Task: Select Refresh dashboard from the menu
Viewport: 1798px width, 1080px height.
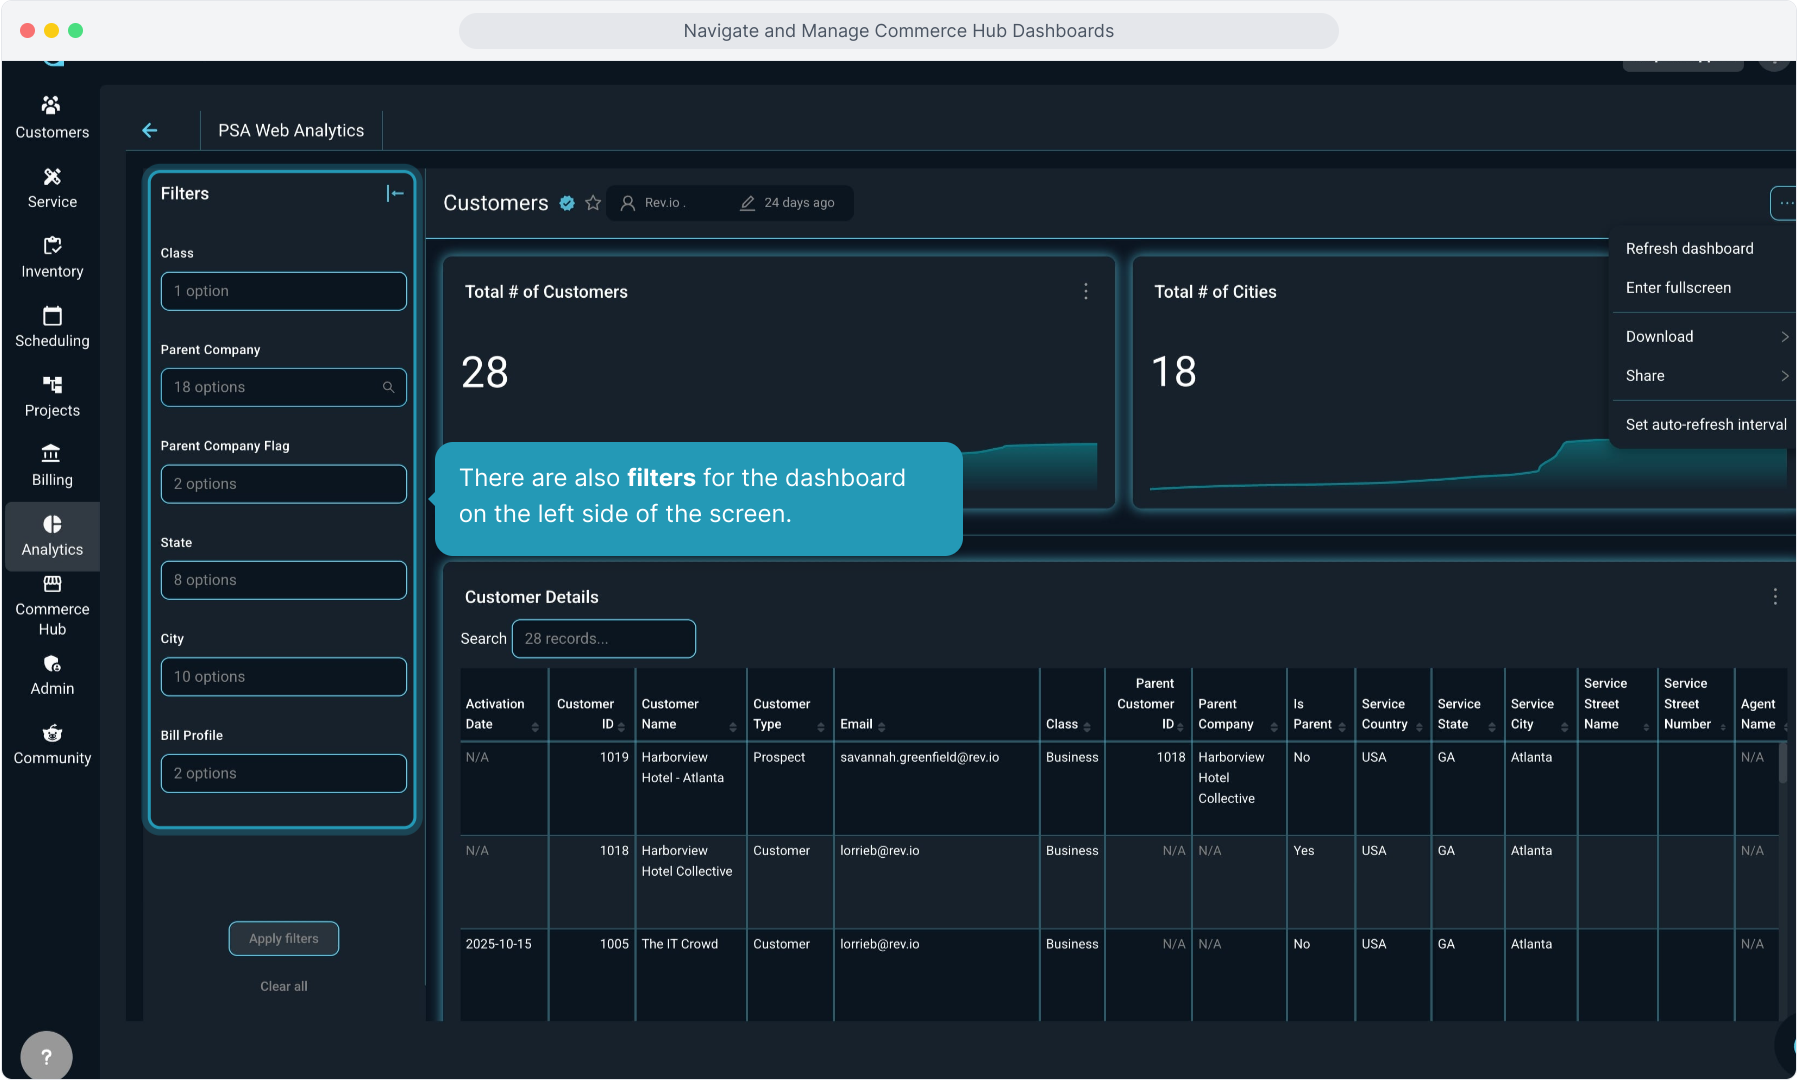Action: 1689,248
